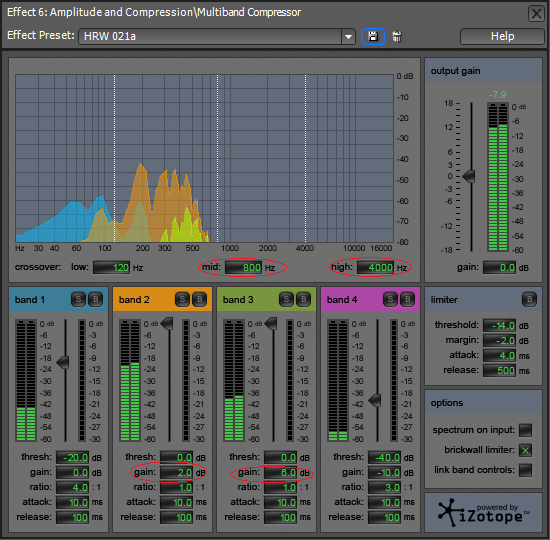550x540 pixels.
Task: Bypass band 3
Action: click(303, 299)
